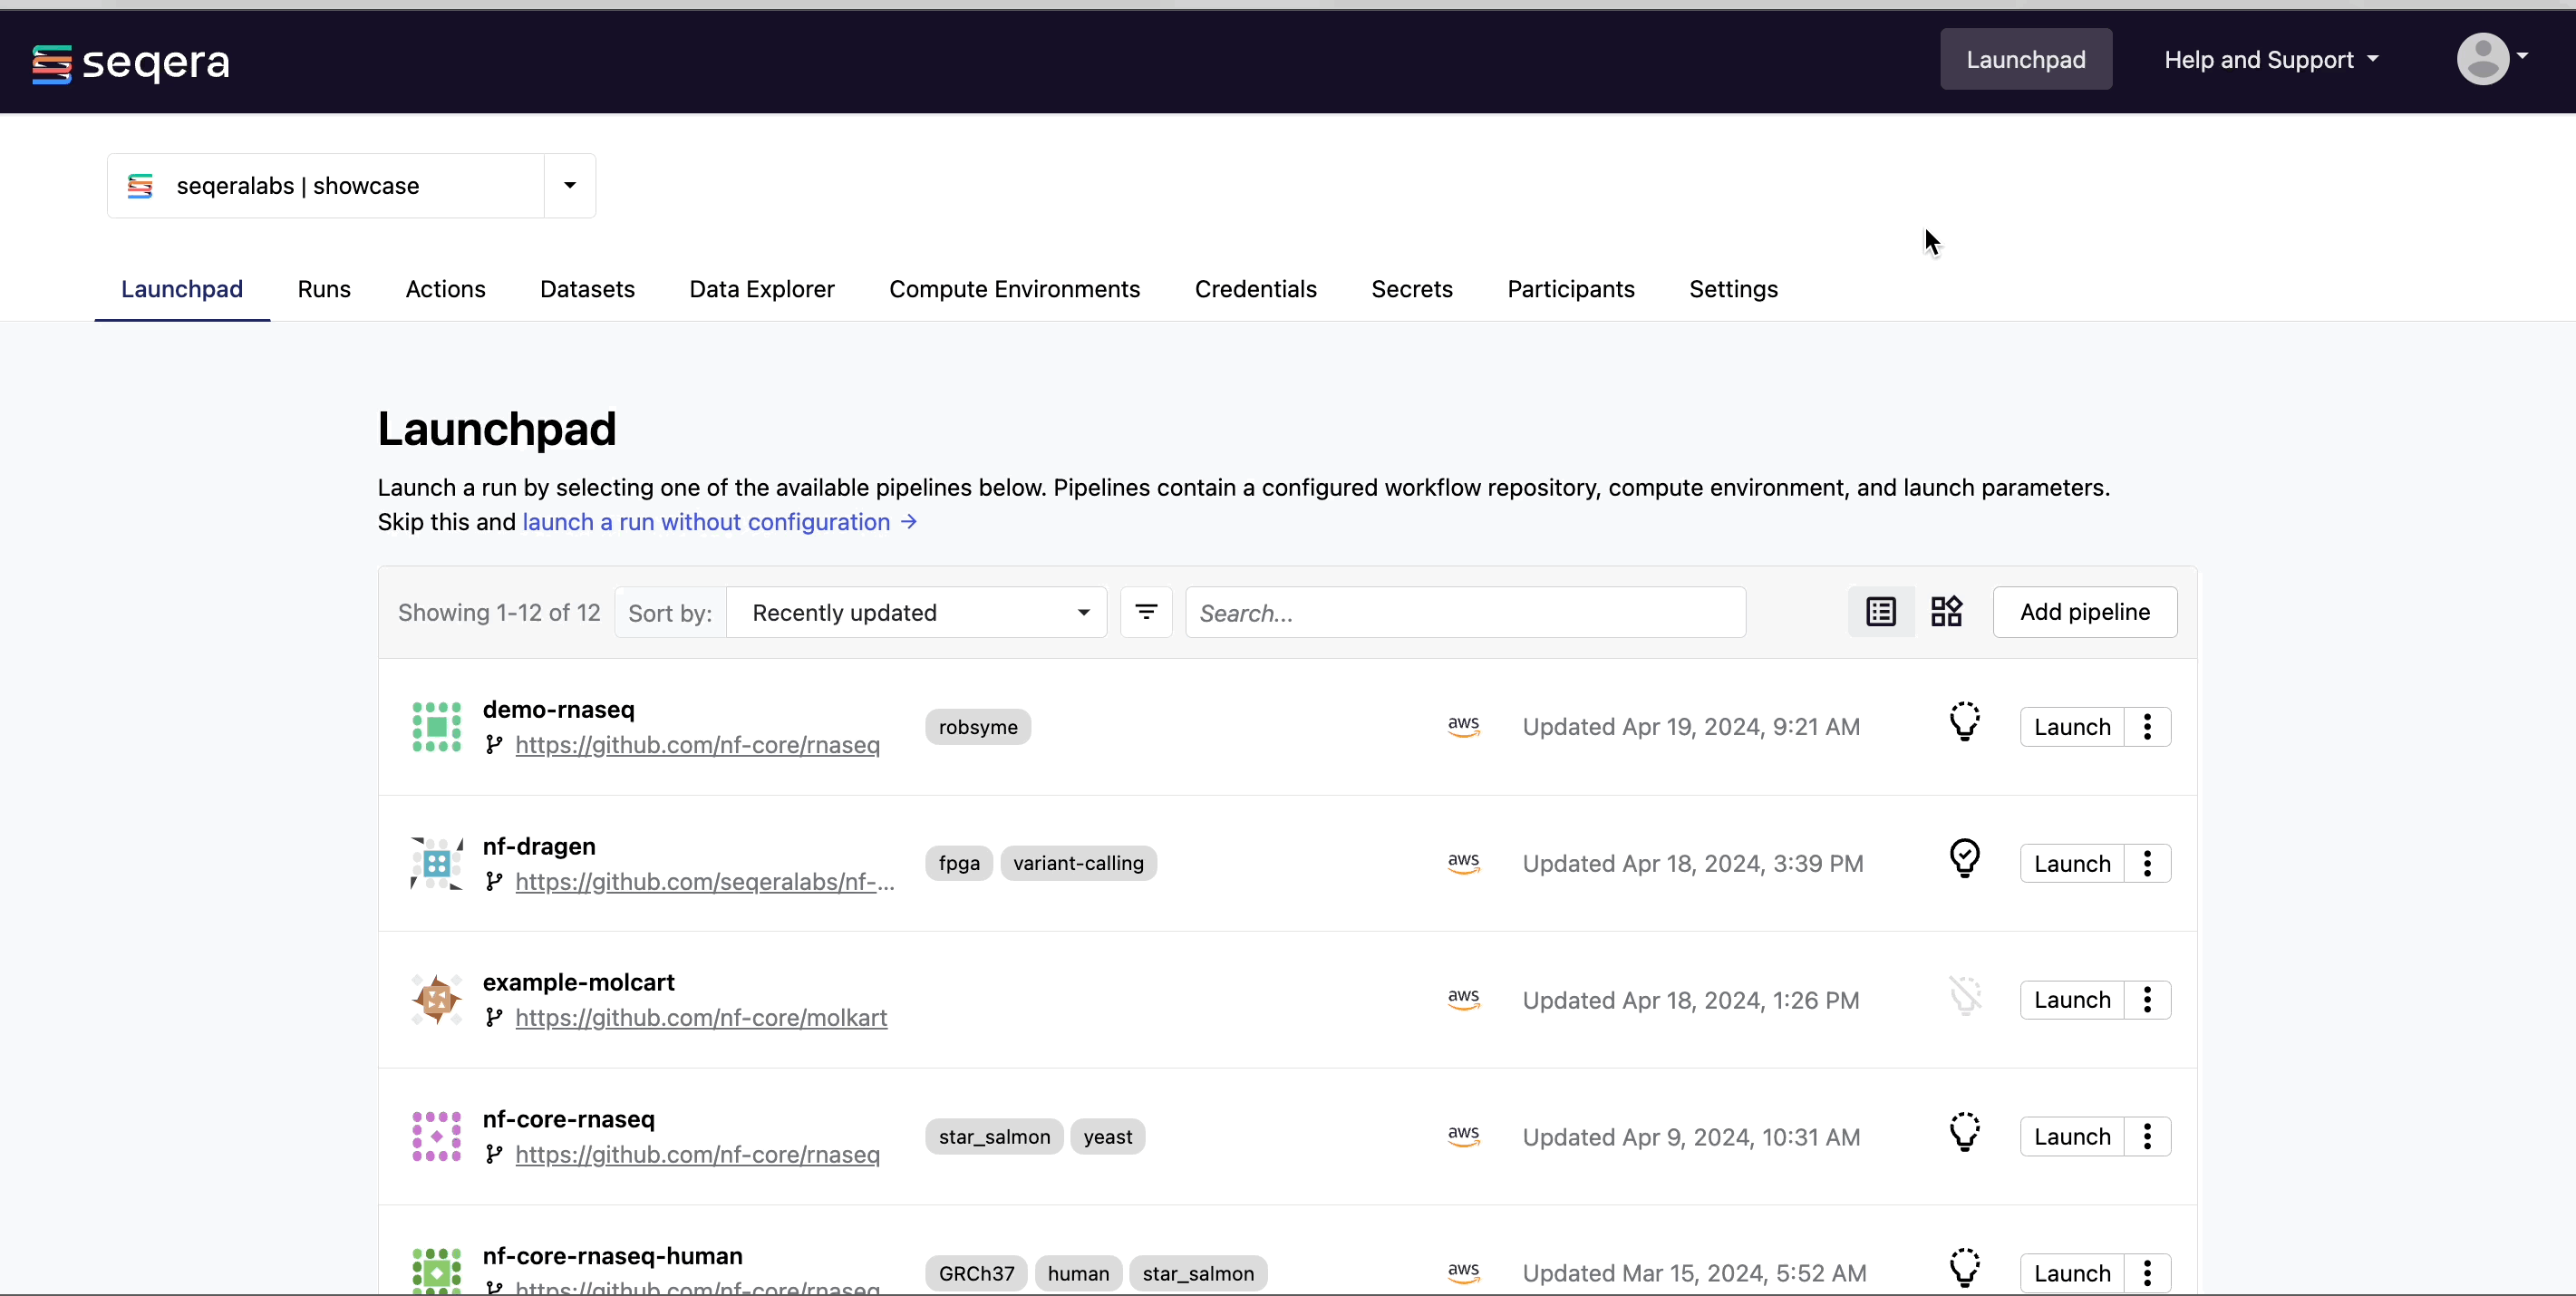Viewport: 2576px width, 1296px height.
Task: Switch to the Runs tab
Action: [324, 289]
